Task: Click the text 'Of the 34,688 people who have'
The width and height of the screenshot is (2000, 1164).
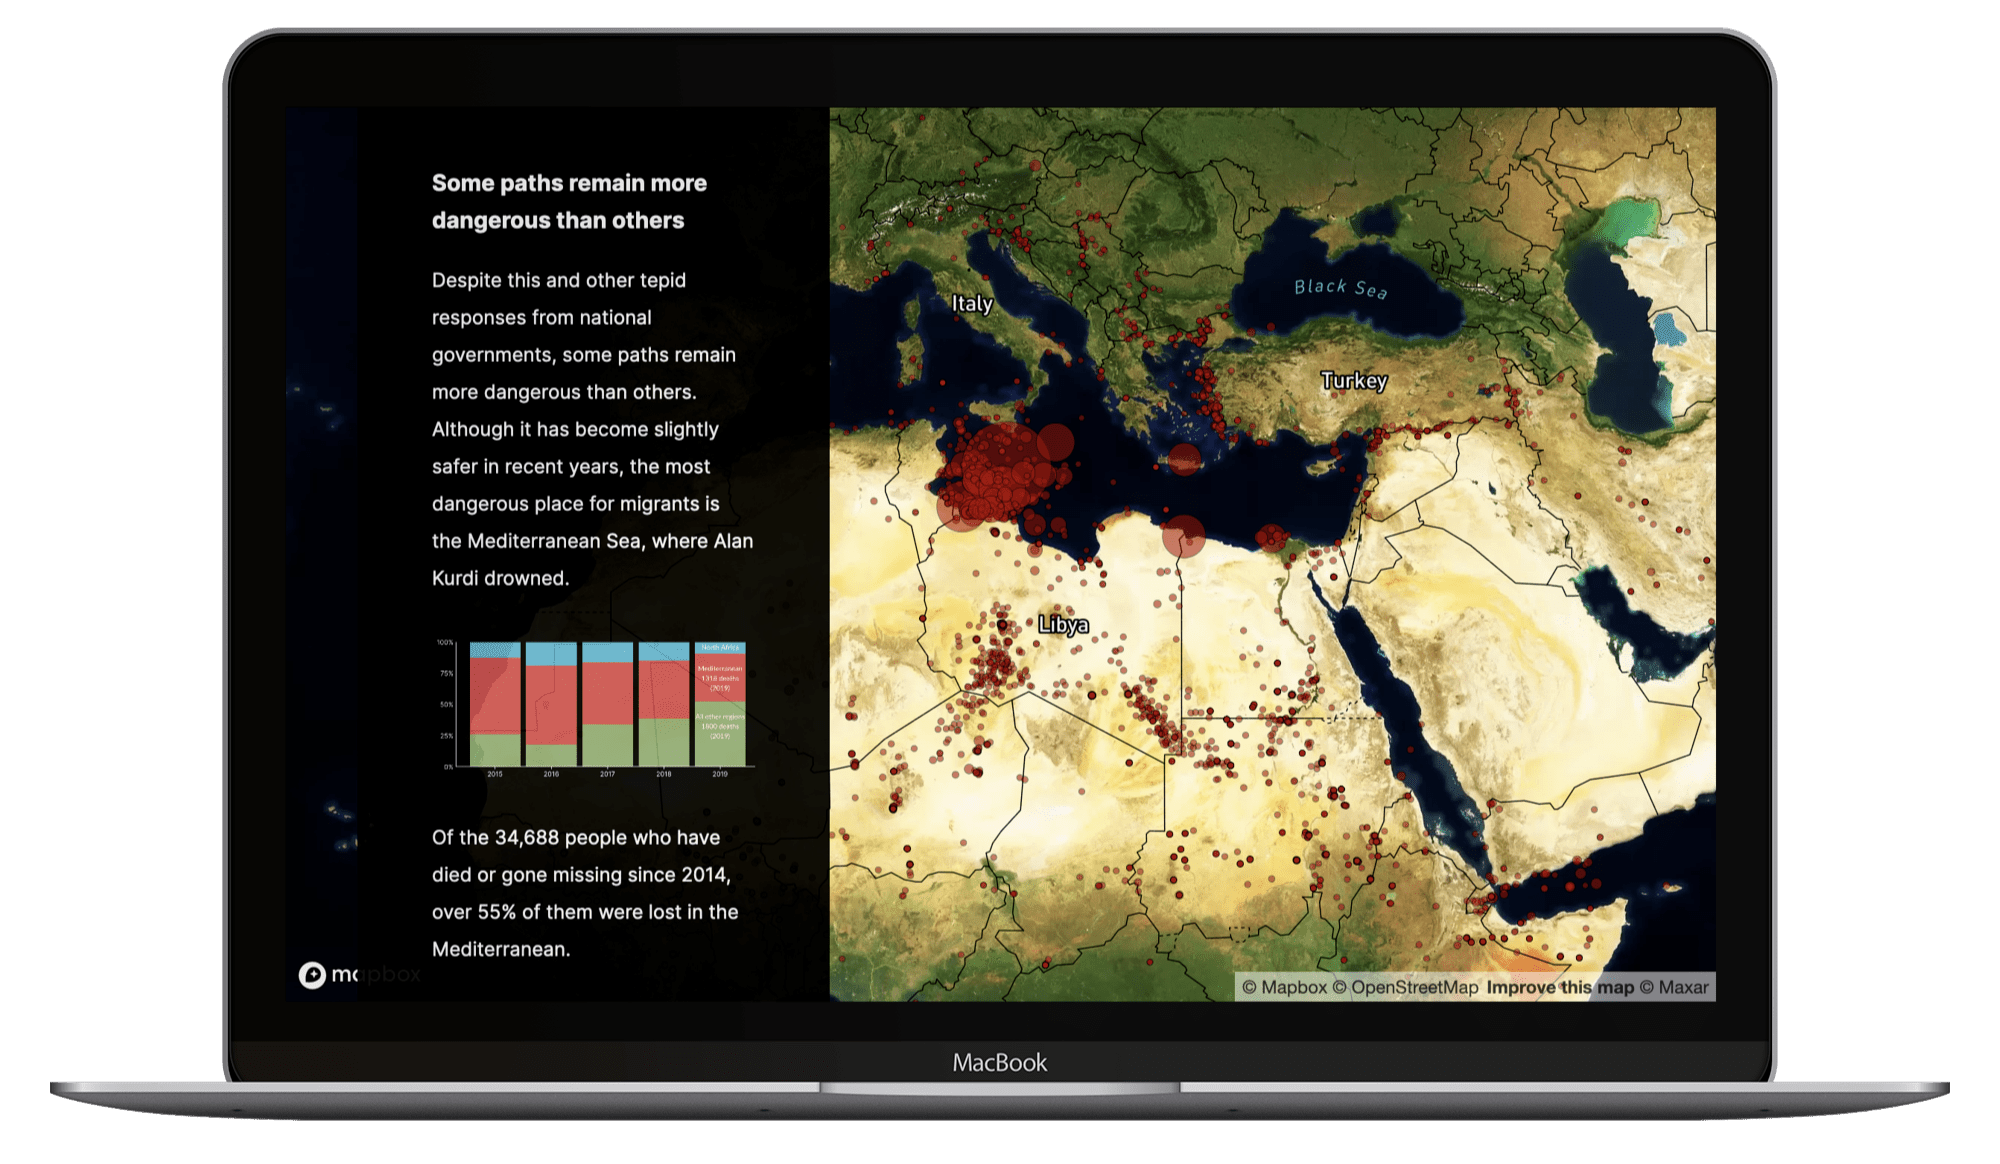Action: [x=576, y=837]
